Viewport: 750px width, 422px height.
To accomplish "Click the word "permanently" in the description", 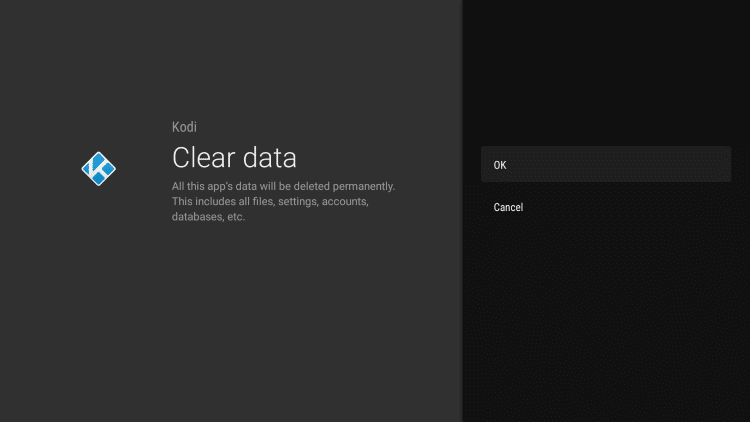I will (x=364, y=186).
